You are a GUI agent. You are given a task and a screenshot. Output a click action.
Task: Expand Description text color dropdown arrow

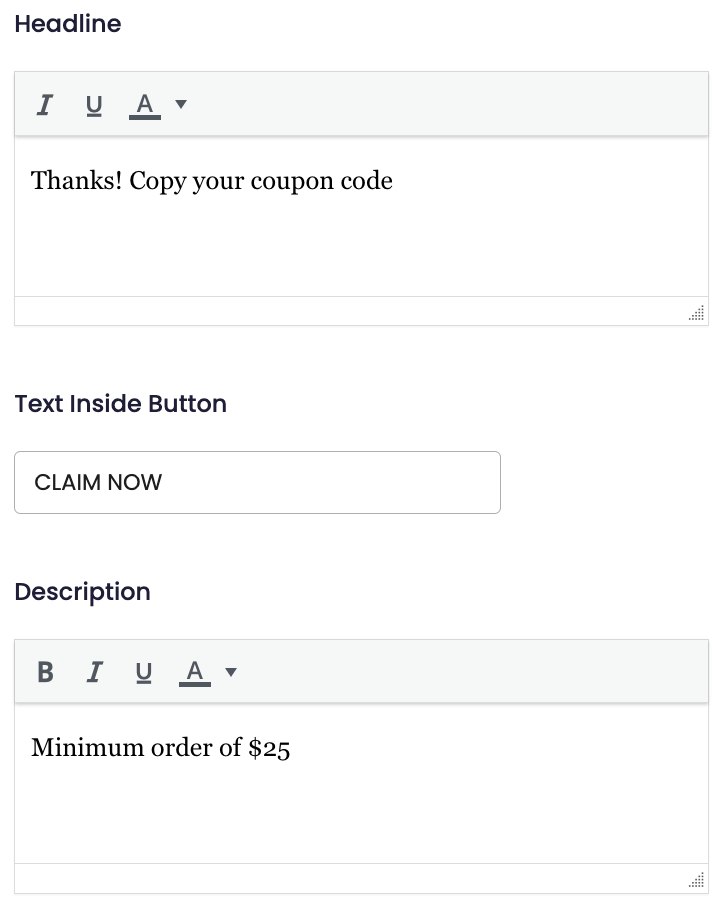click(x=231, y=672)
